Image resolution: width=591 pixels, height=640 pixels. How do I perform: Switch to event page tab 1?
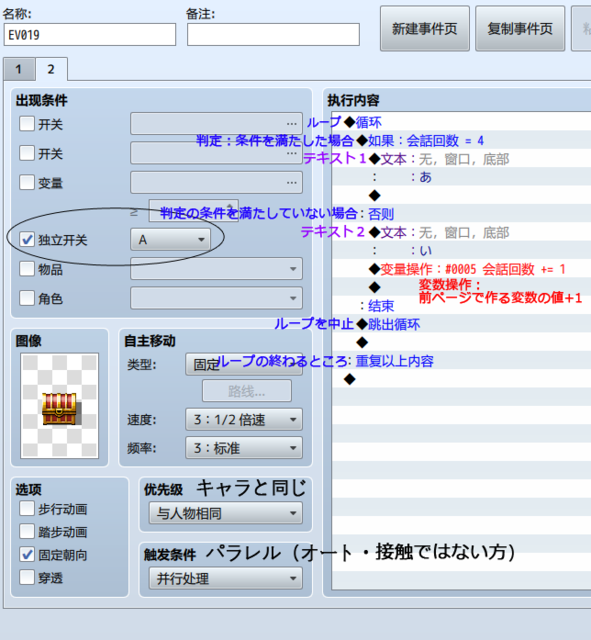(19, 69)
